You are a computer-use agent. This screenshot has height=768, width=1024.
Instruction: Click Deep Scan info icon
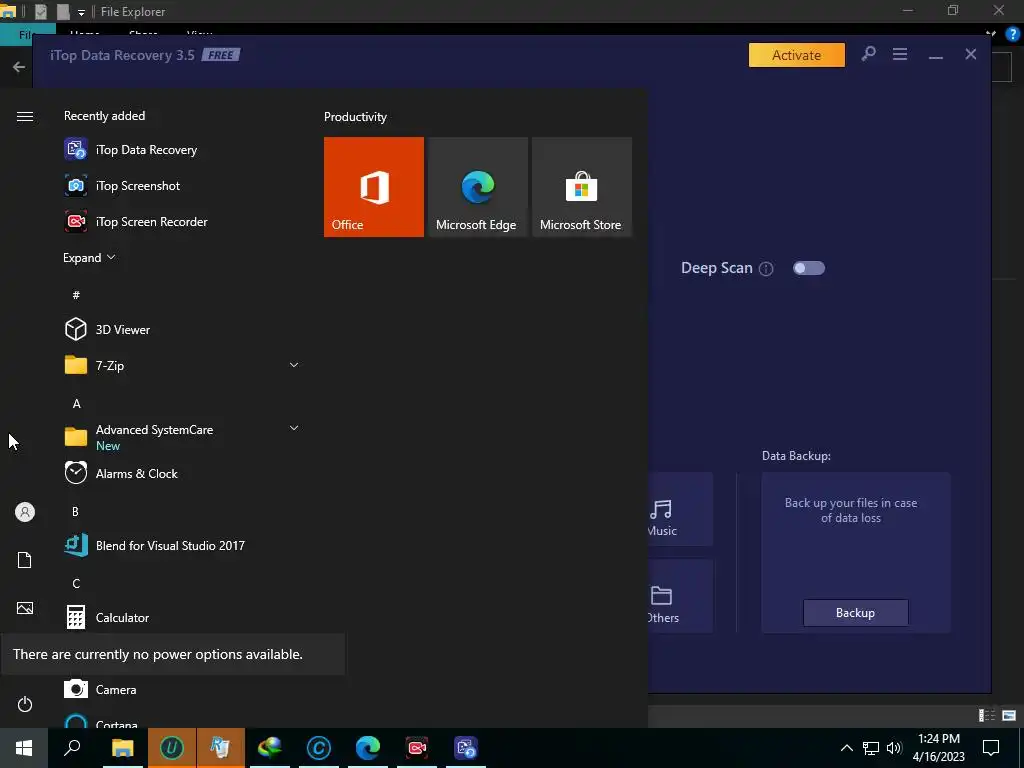click(x=766, y=268)
